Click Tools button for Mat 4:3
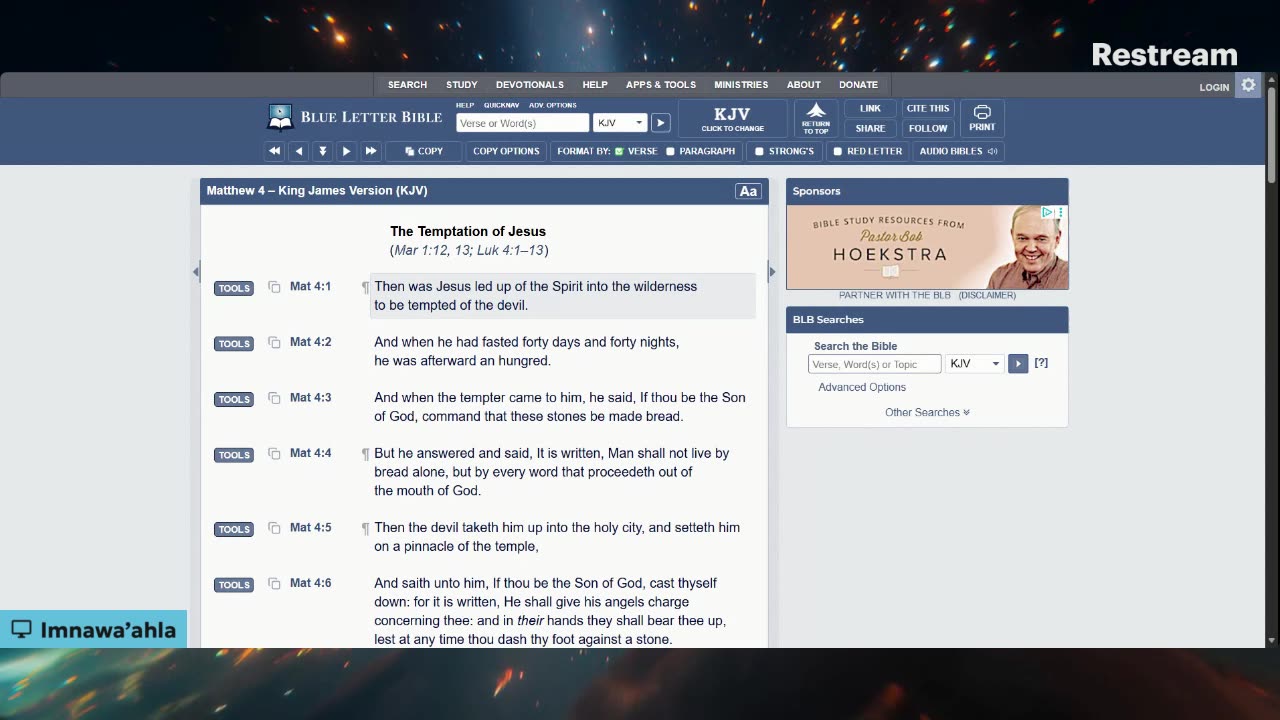This screenshot has width=1280, height=720. pyautogui.click(x=233, y=399)
